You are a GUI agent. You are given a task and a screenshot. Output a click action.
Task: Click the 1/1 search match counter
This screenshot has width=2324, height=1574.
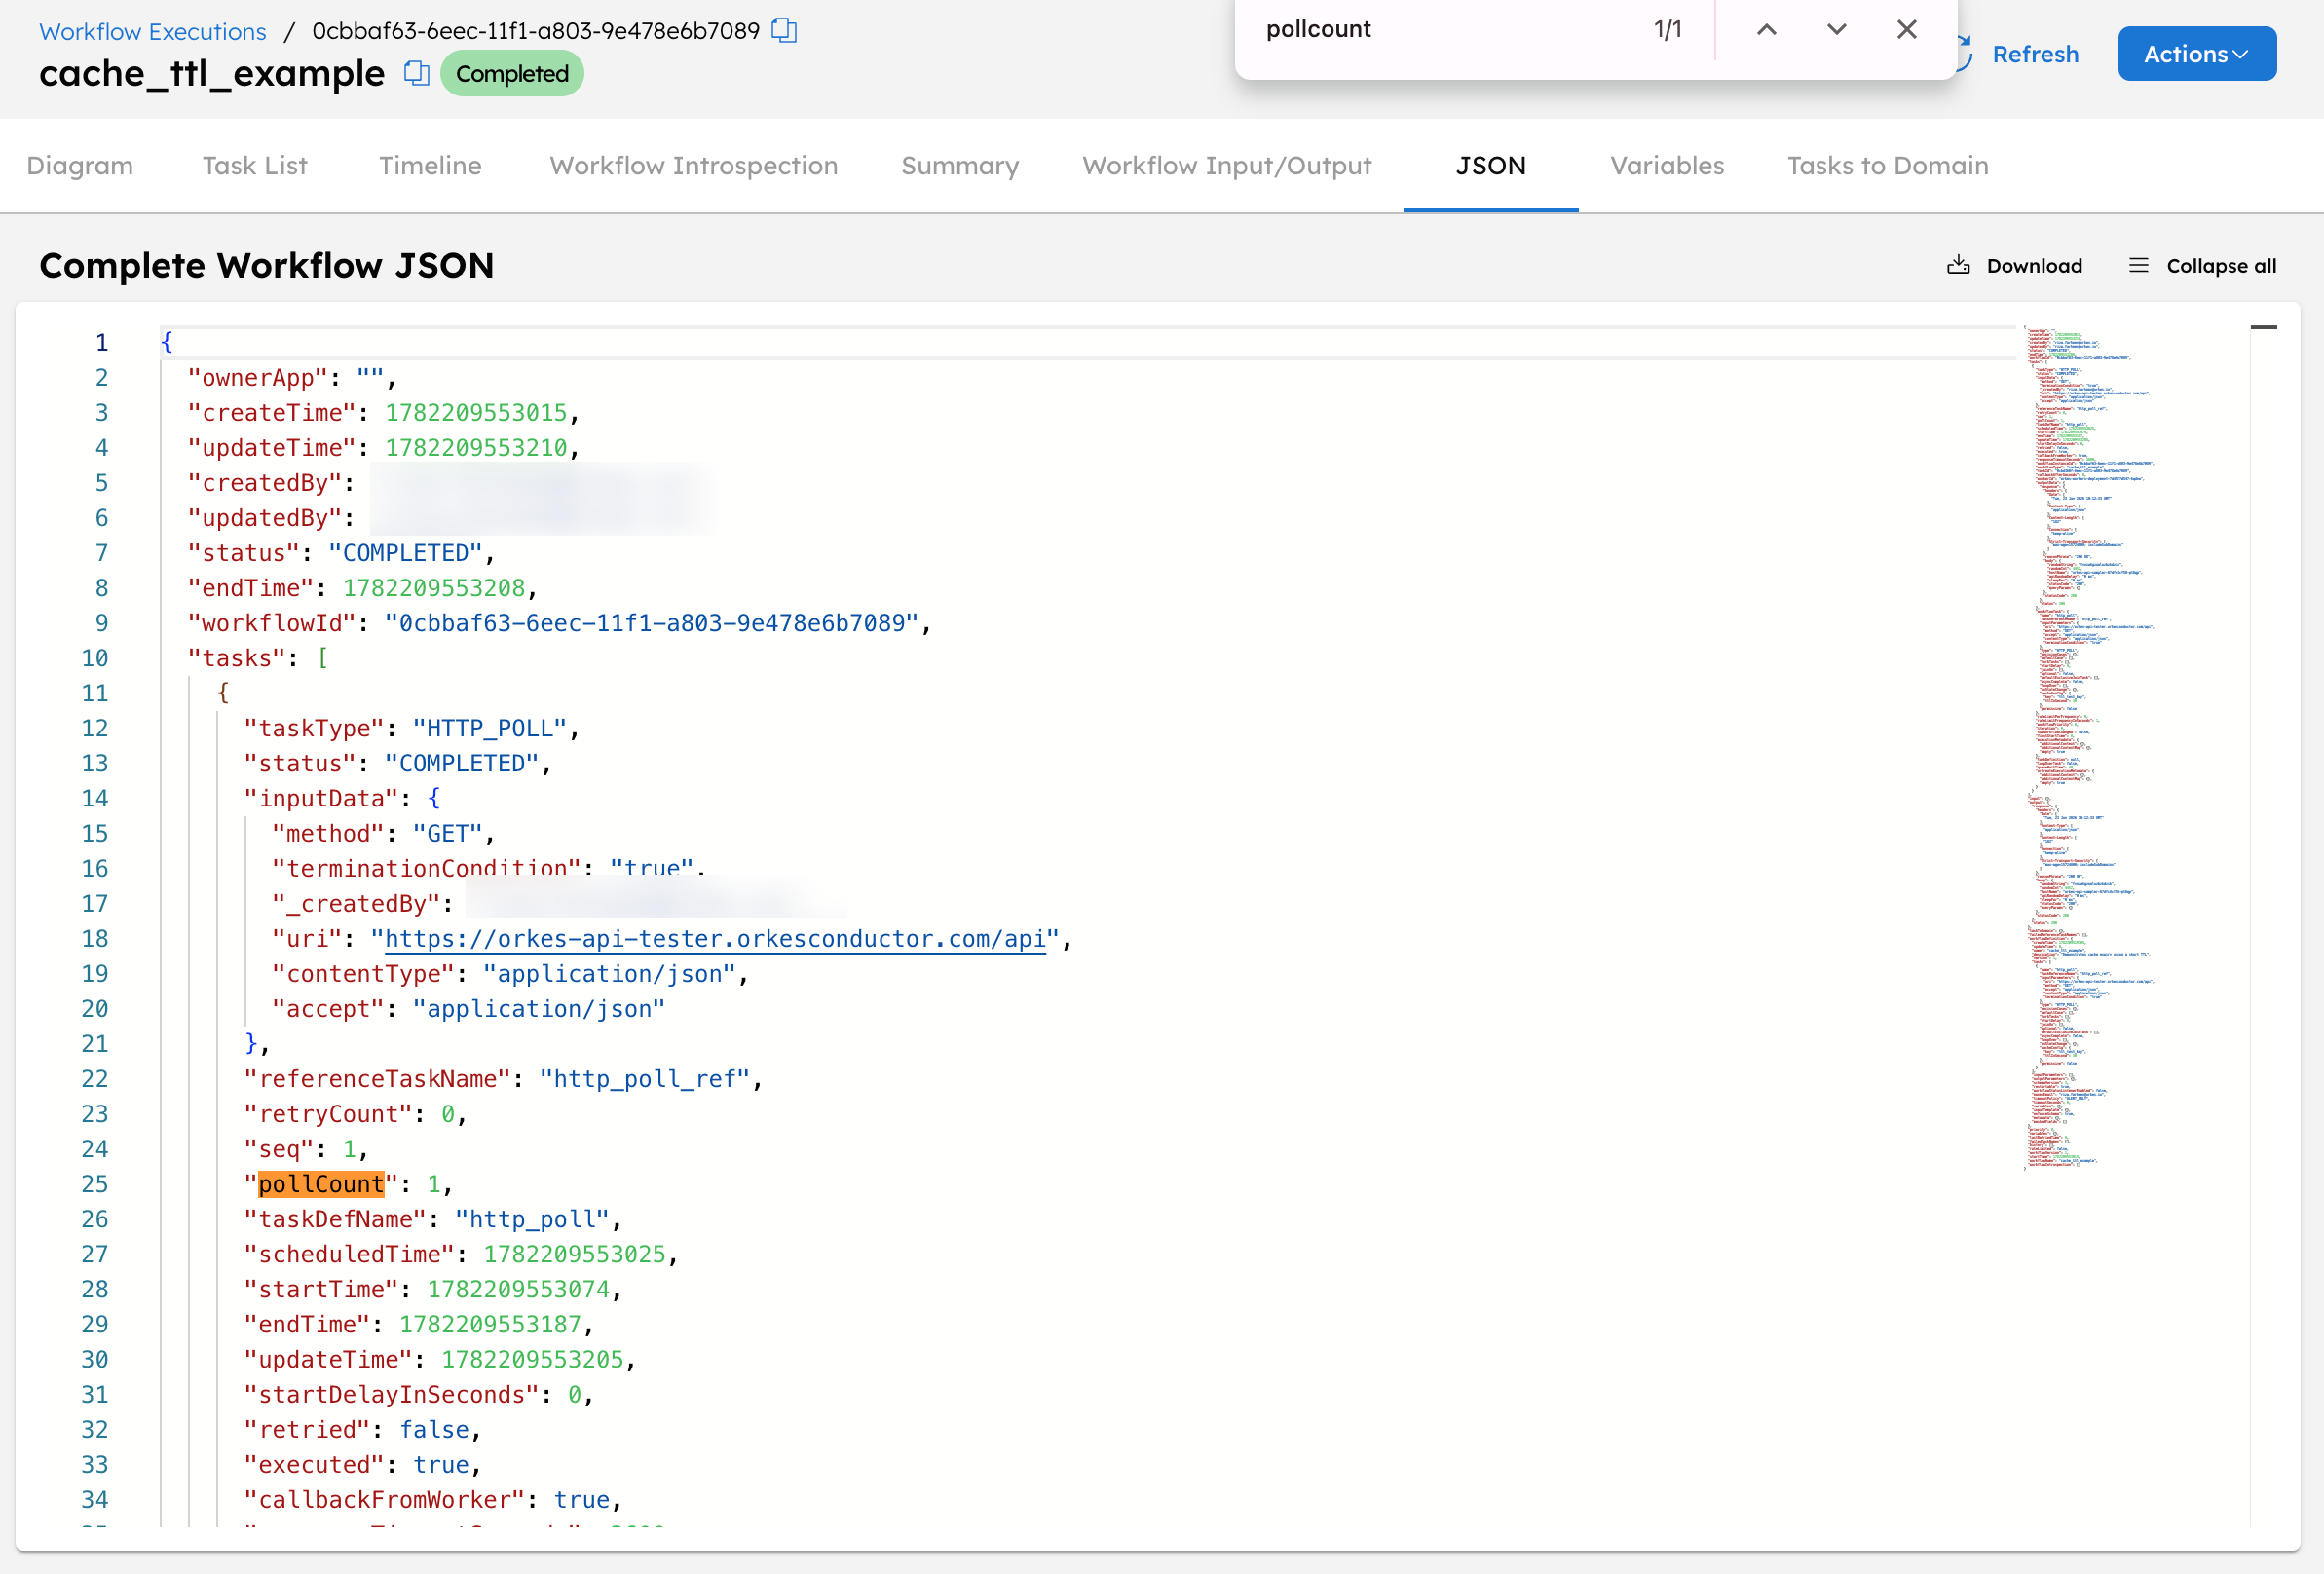click(1668, 30)
